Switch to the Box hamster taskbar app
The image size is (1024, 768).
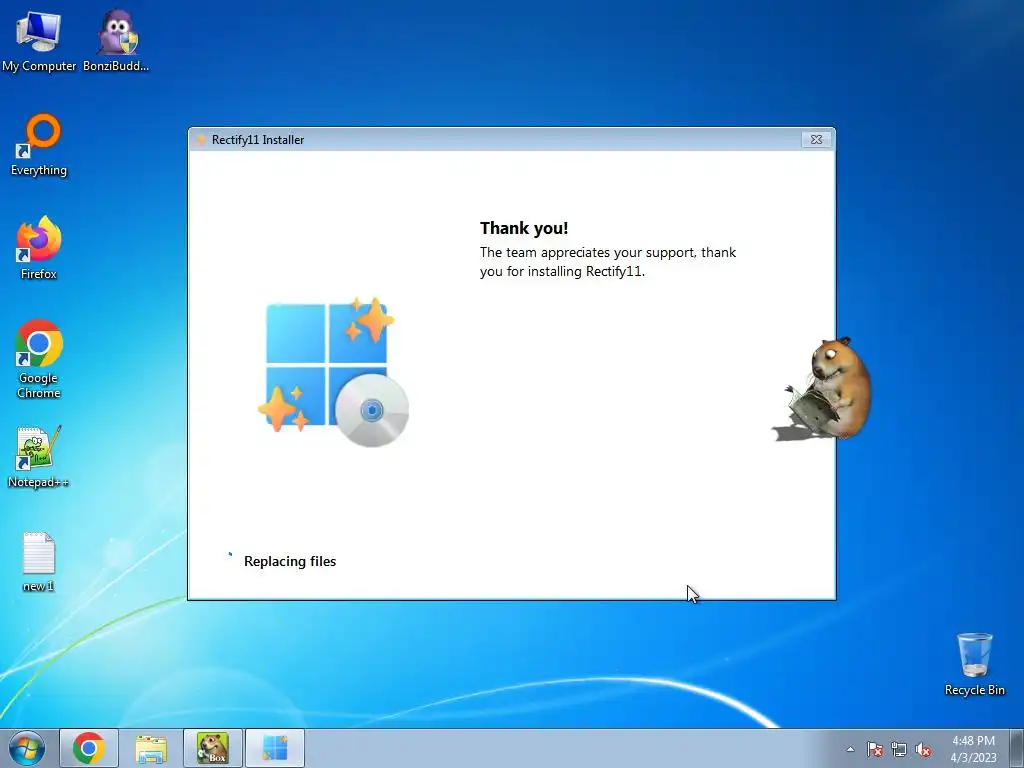click(x=213, y=748)
